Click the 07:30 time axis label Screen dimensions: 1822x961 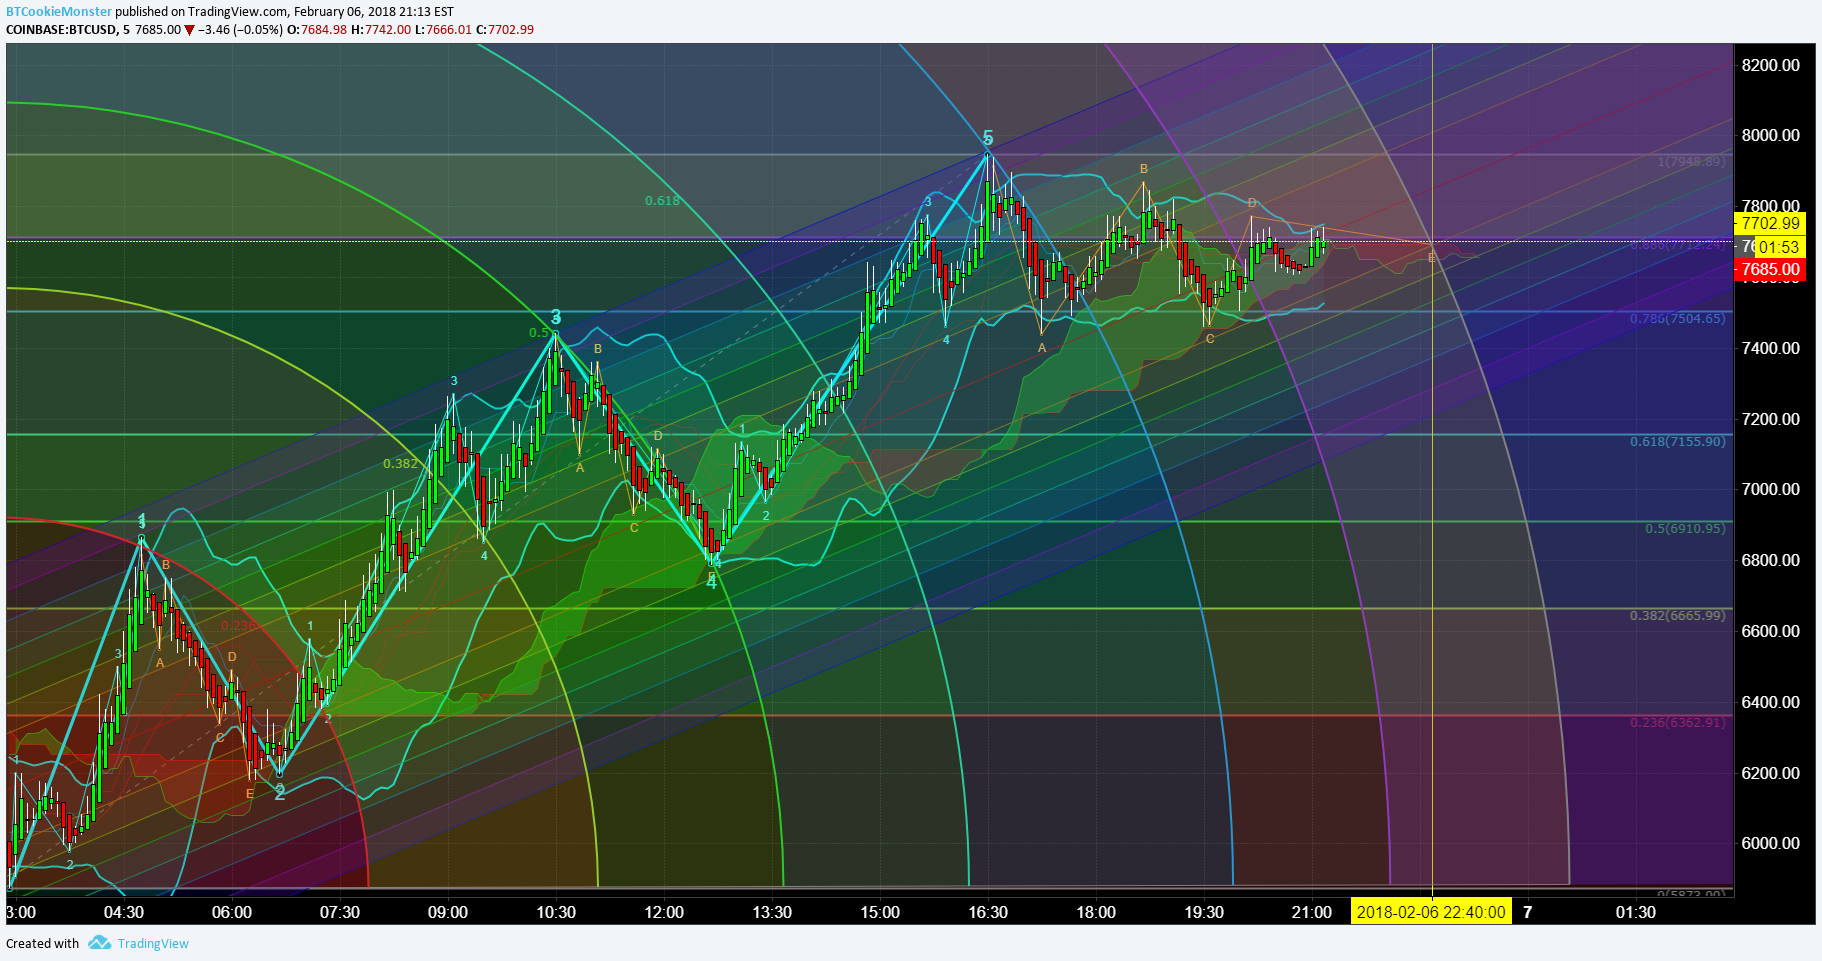point(340,912)
